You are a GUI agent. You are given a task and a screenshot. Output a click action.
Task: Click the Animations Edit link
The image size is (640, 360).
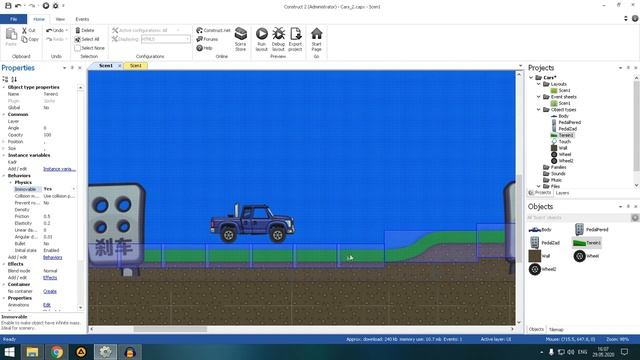tap(47, 305)
